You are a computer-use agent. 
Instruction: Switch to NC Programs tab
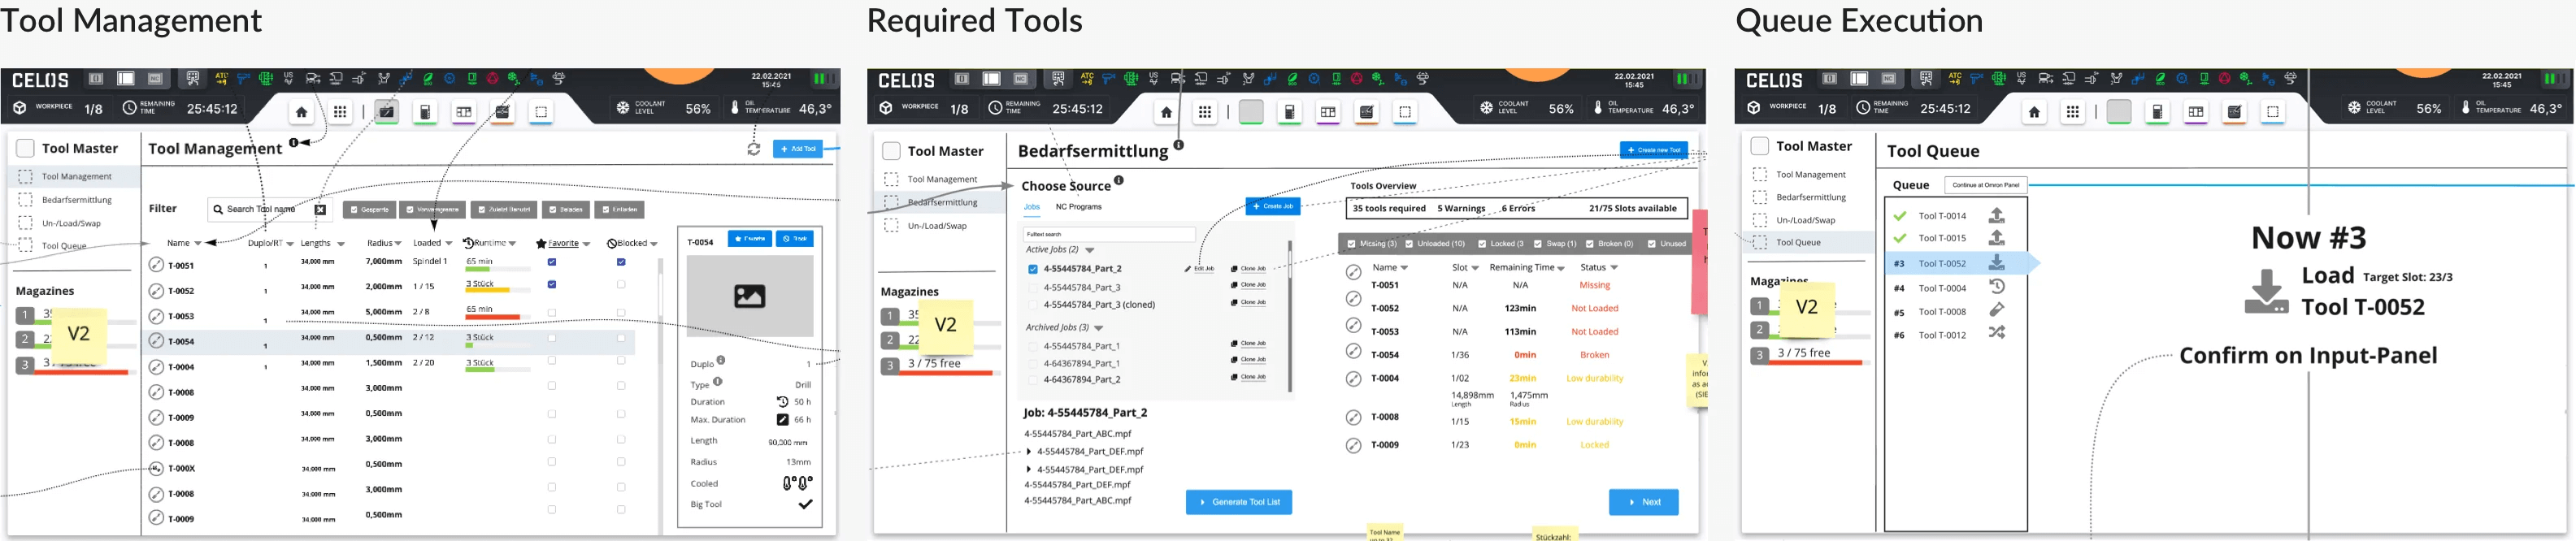click(1078, 207)
